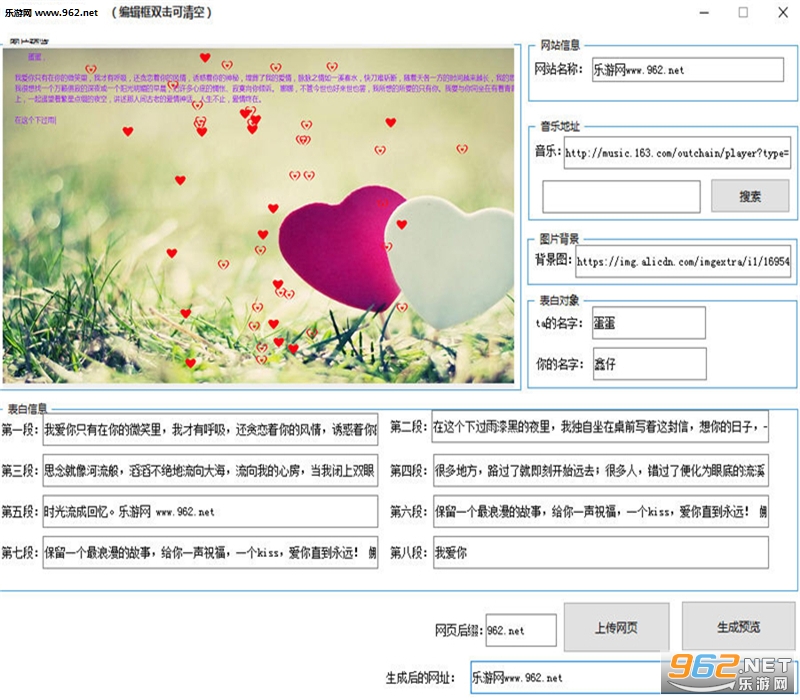Image resolution: width=800 pixels, height=700 pixels.
Task: Click the 你的名字 label
Action: click(559, 364)
